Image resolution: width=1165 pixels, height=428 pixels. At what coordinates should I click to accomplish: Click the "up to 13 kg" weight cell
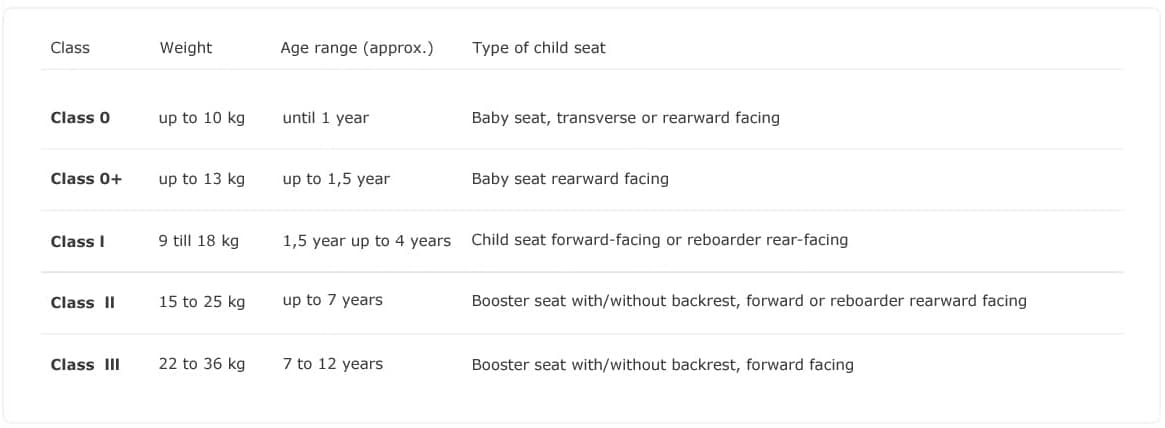point(202,179)
